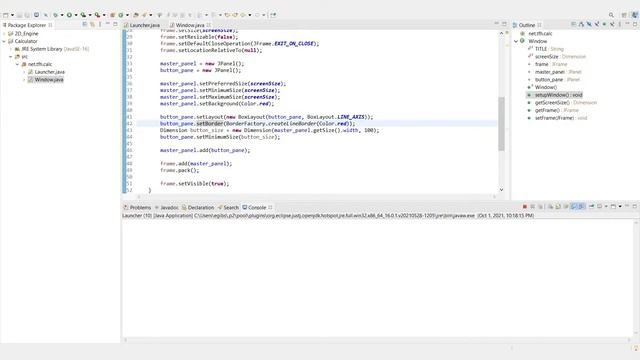This screenshot has height=360, width=640.
Task: Toggle Word Wrap in Console toolbar
Action: 566,207
